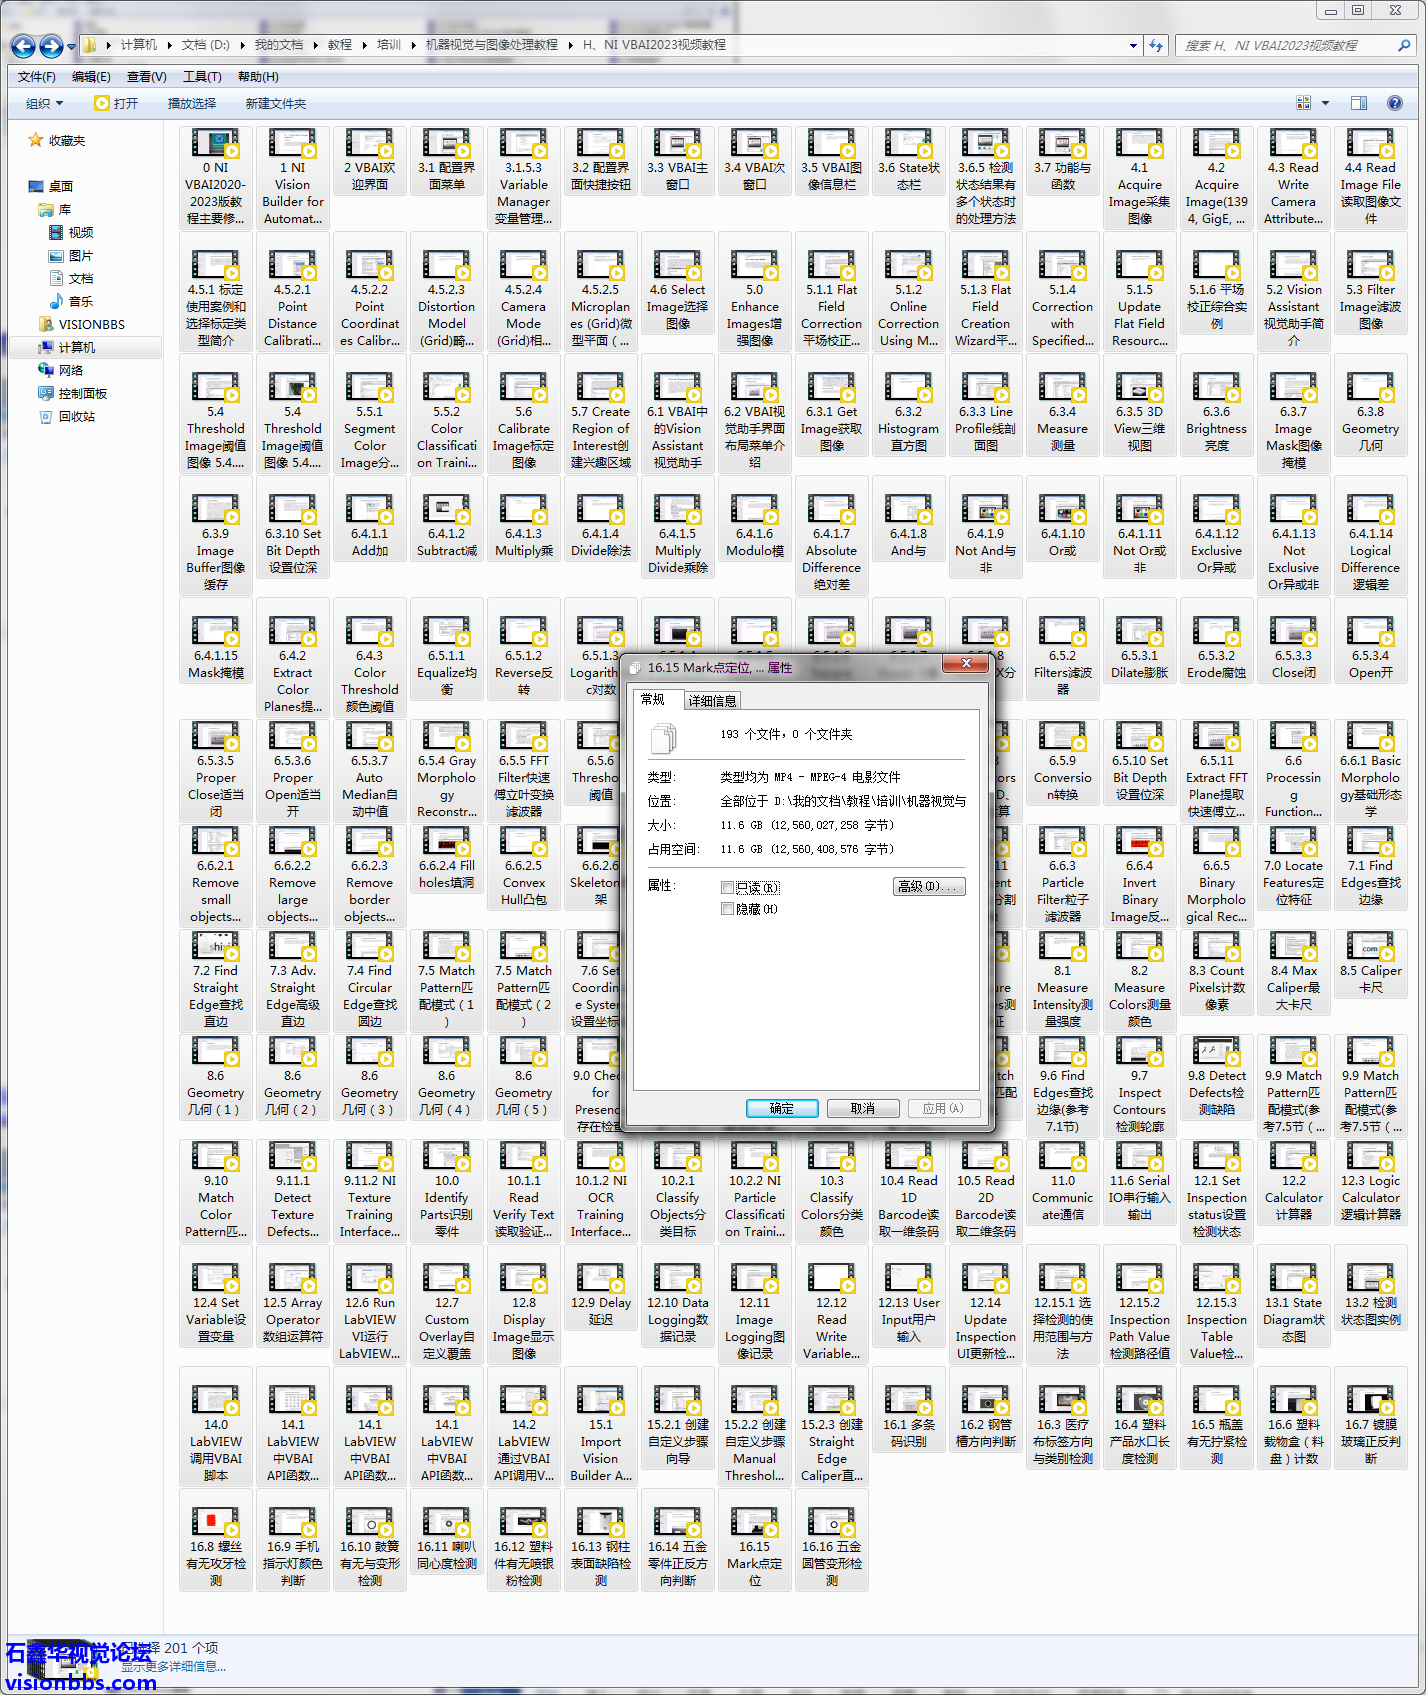The height and width of the screenshot is (1695, 1426).
Task: Open the 组织 dropdown menu
Action: (x=44, y=104)
